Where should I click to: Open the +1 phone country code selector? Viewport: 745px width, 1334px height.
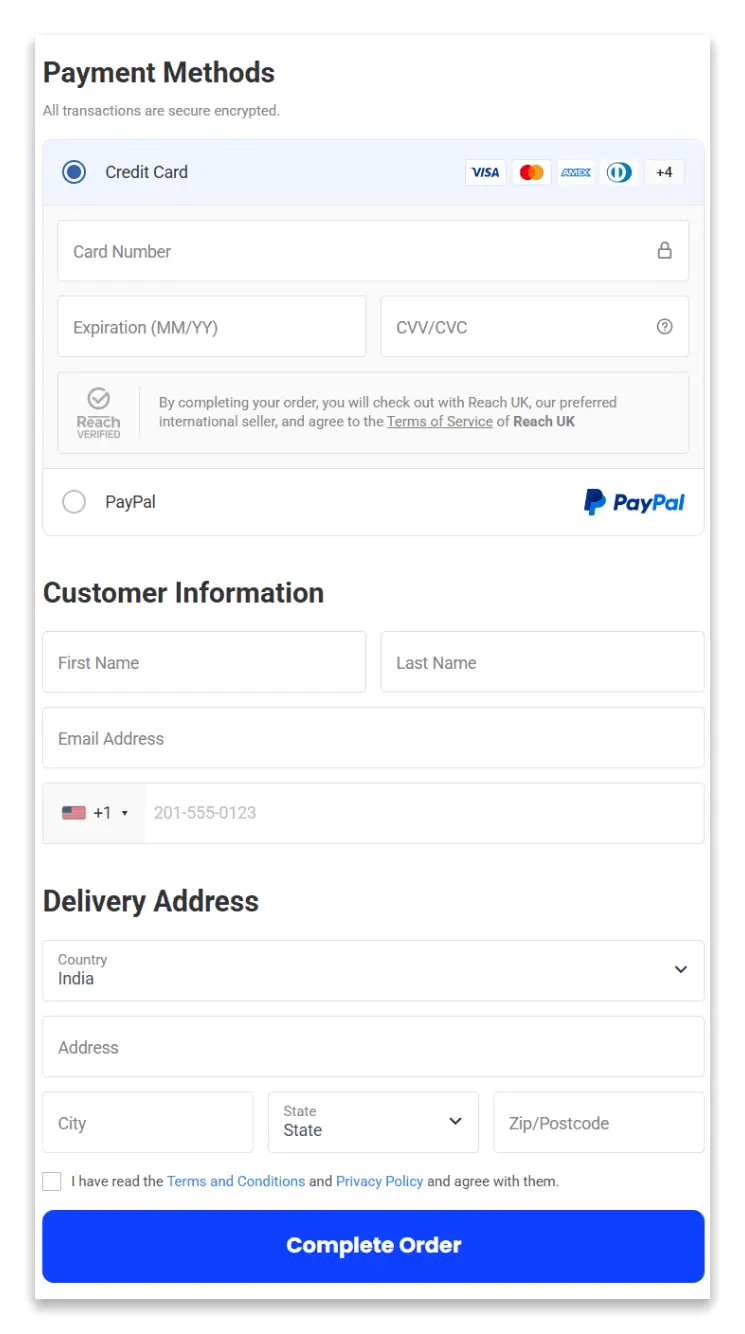tap(93, 812)
